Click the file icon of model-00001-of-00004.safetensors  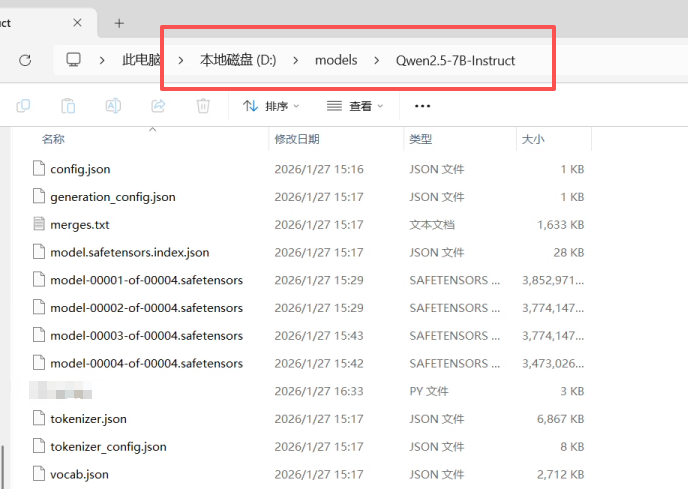39,280
